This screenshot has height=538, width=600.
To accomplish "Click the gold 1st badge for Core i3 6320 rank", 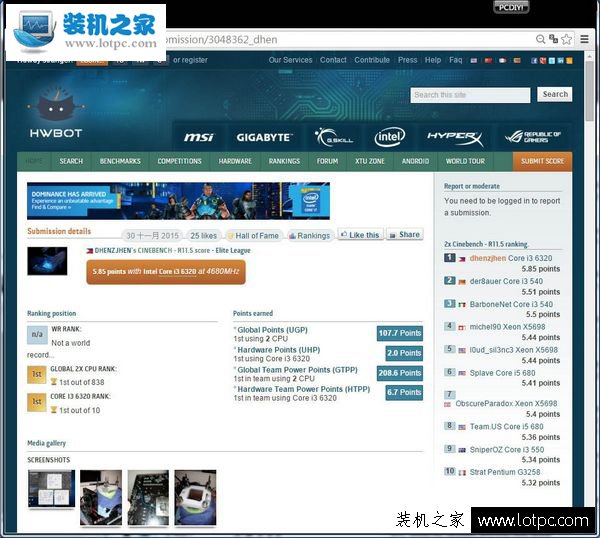I will click(37, 402).
